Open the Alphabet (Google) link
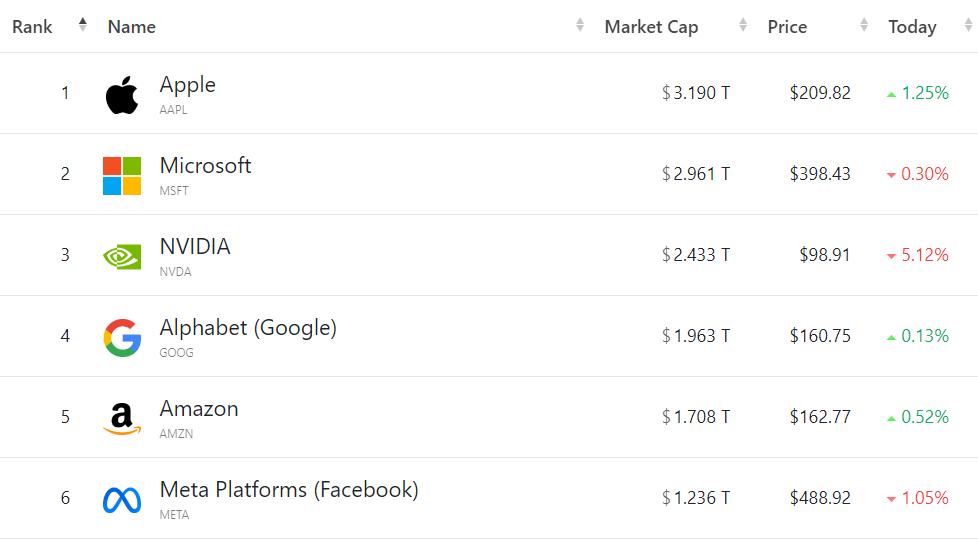Viewport: 978px width, 541px height. point(248,328)
